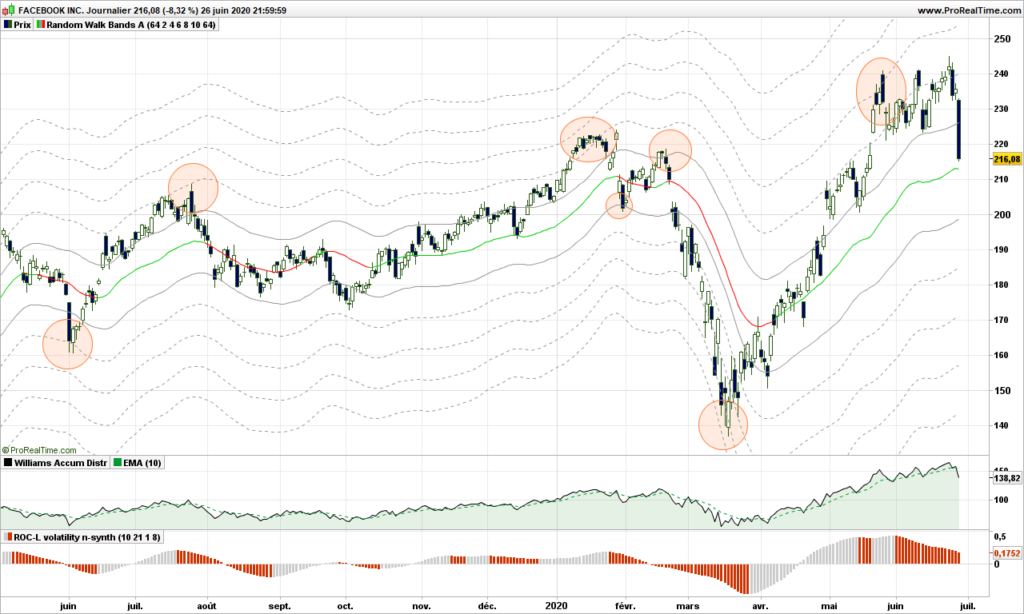The width and height of the screenshot is (1024, 614).
Task: Select the août date label
Action: (206, 606)
